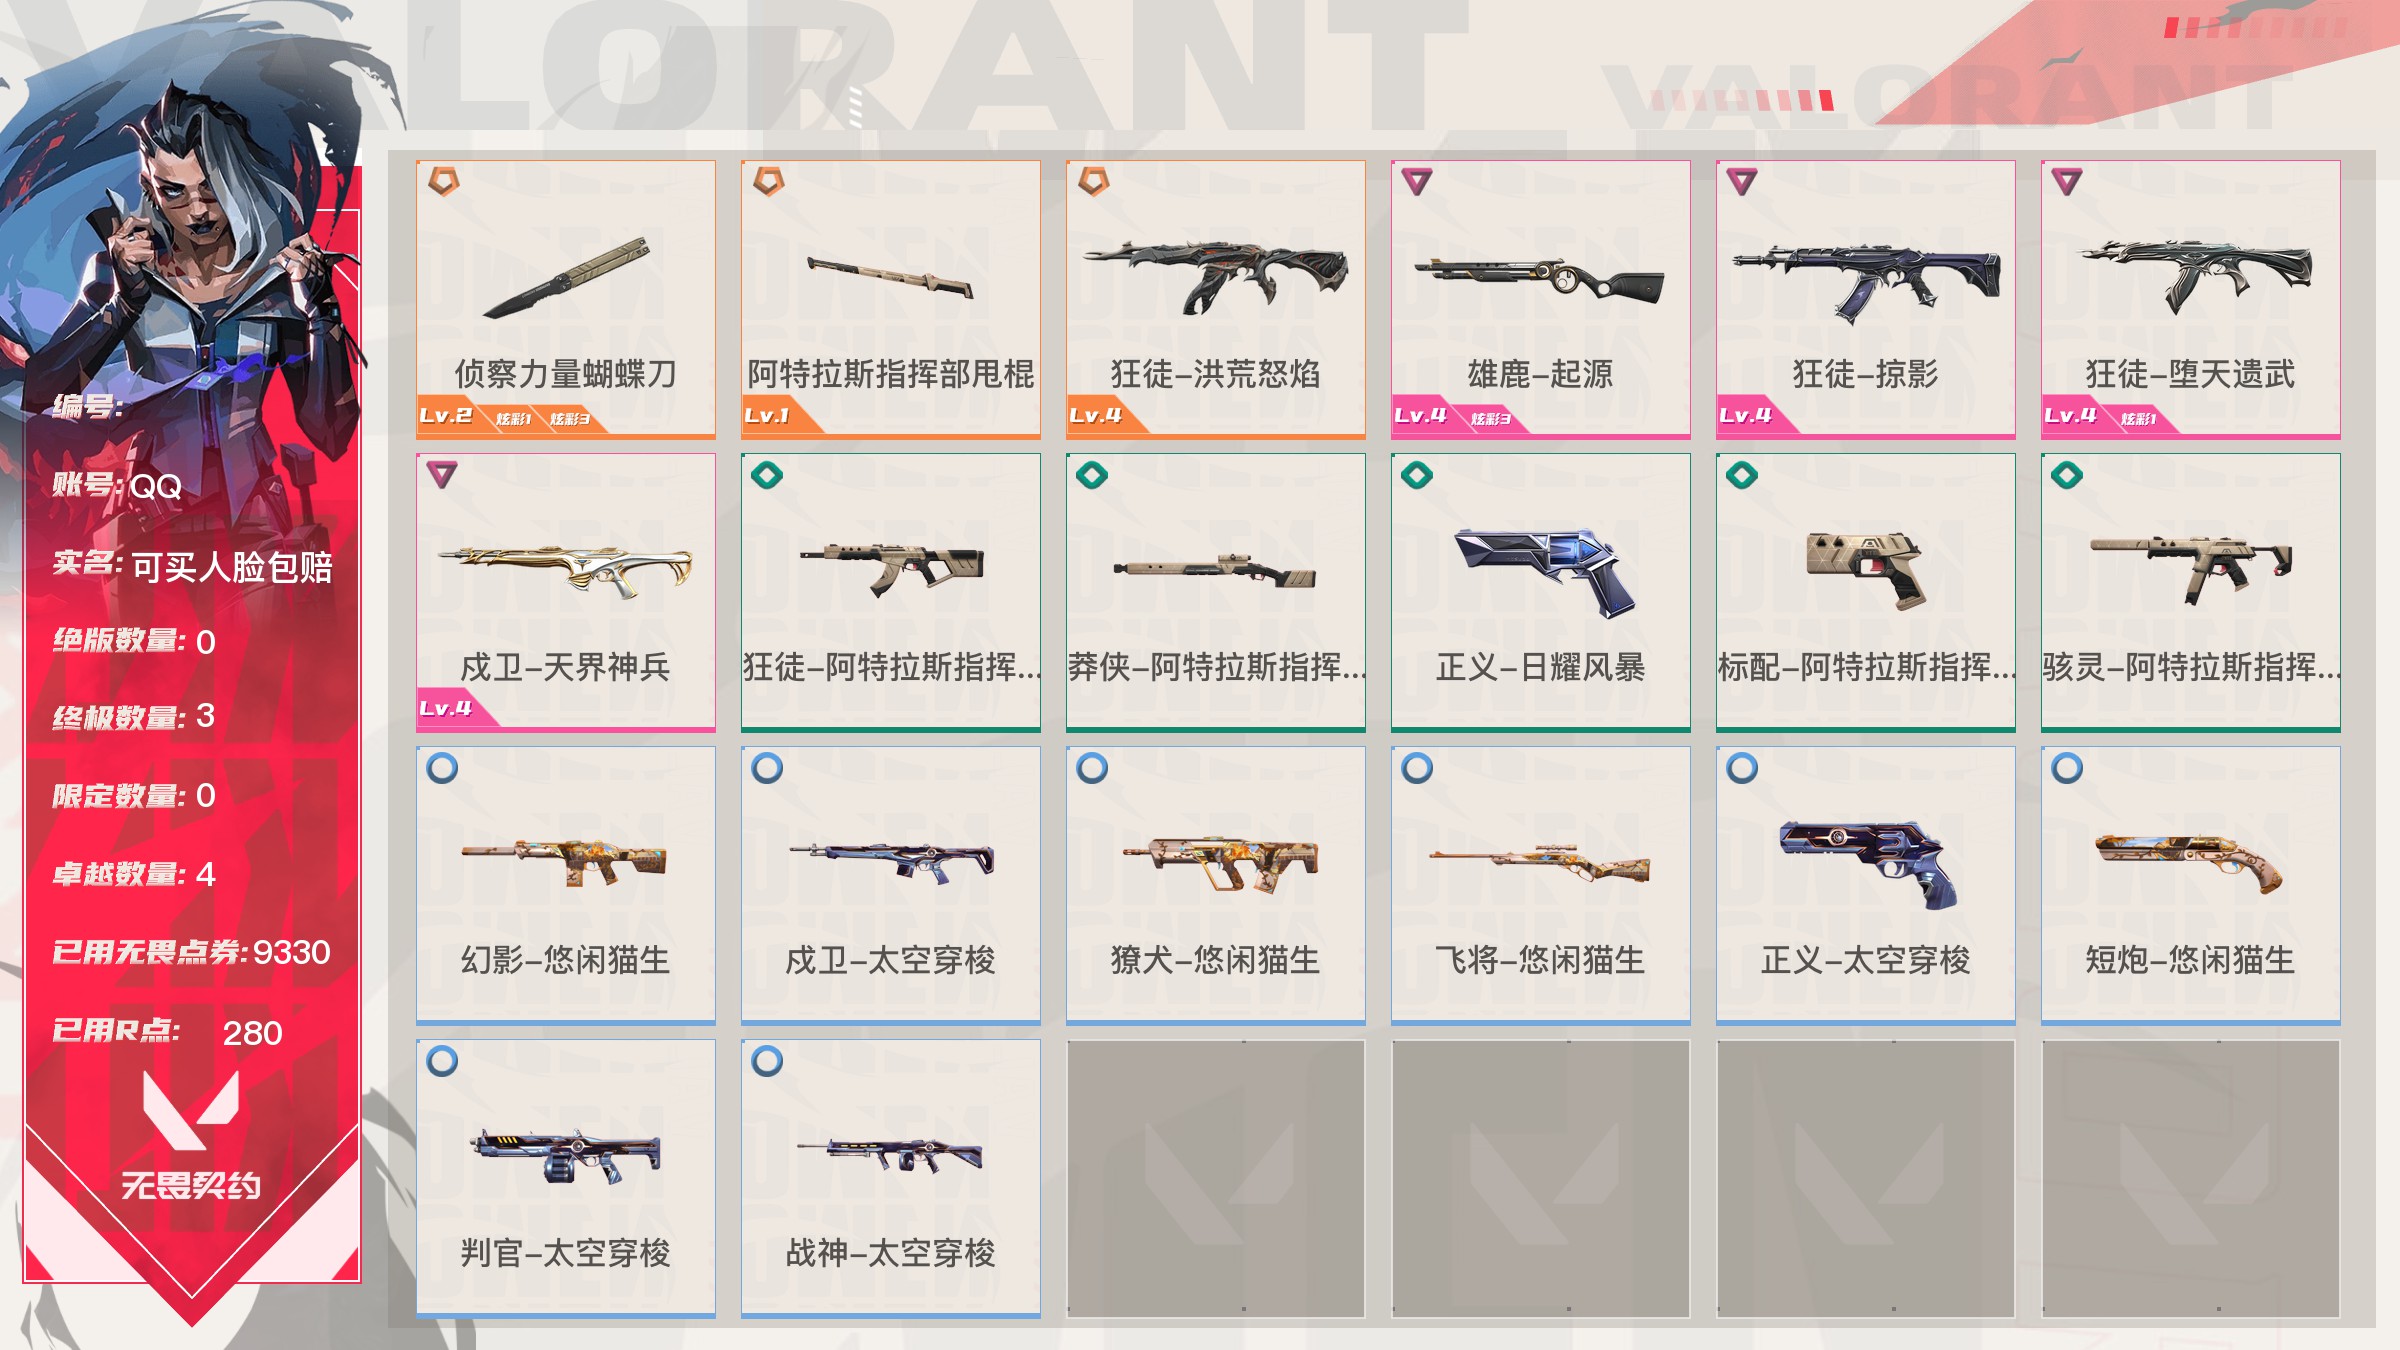Click the Valorant logo above 无畏契约
Screen dimensions: 2400x1350
tap(191, 1110)
